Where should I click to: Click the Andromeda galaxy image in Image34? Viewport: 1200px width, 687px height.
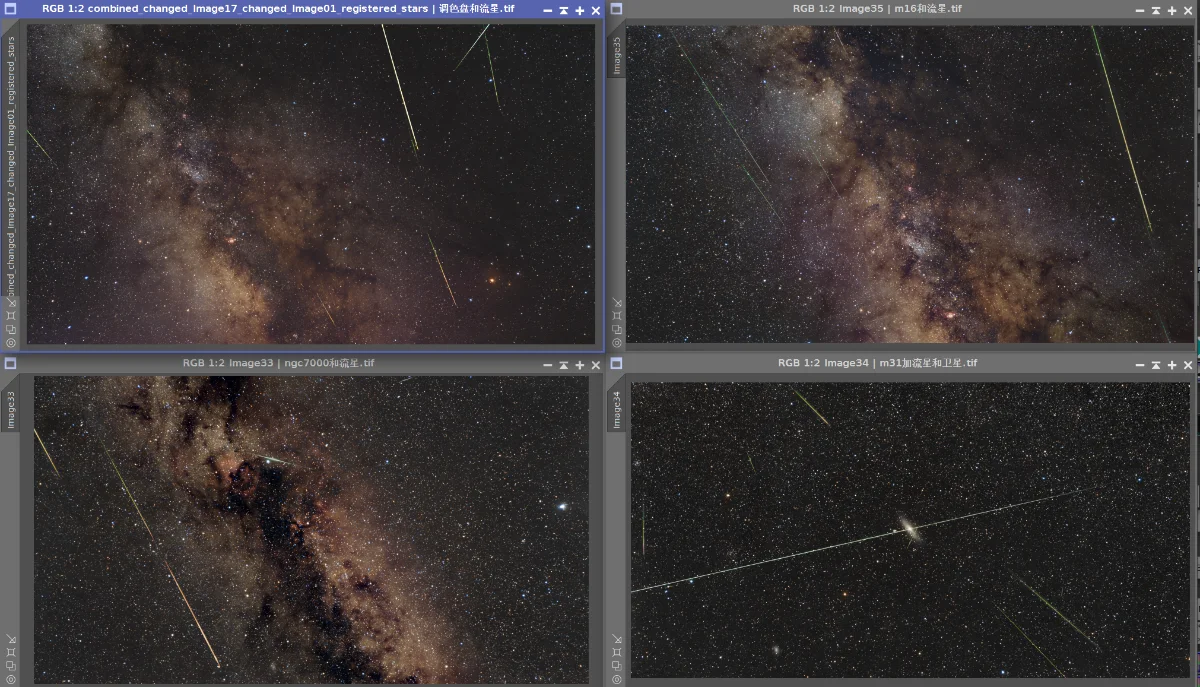910,530
